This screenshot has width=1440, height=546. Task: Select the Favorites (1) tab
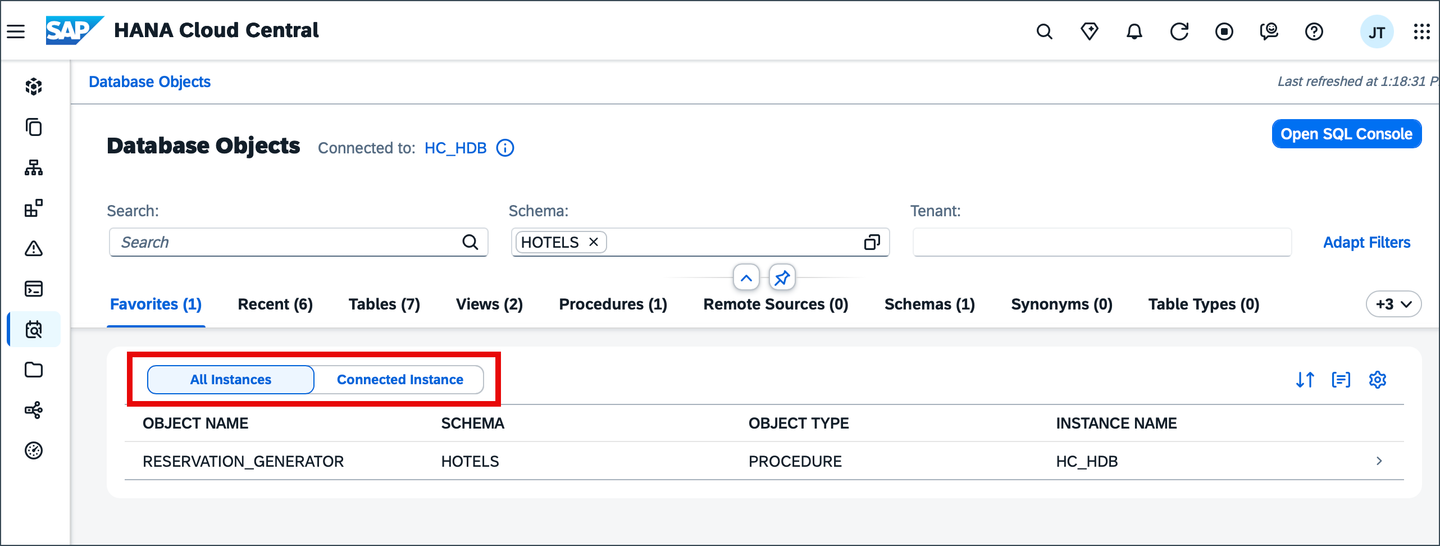pos(156,304)
